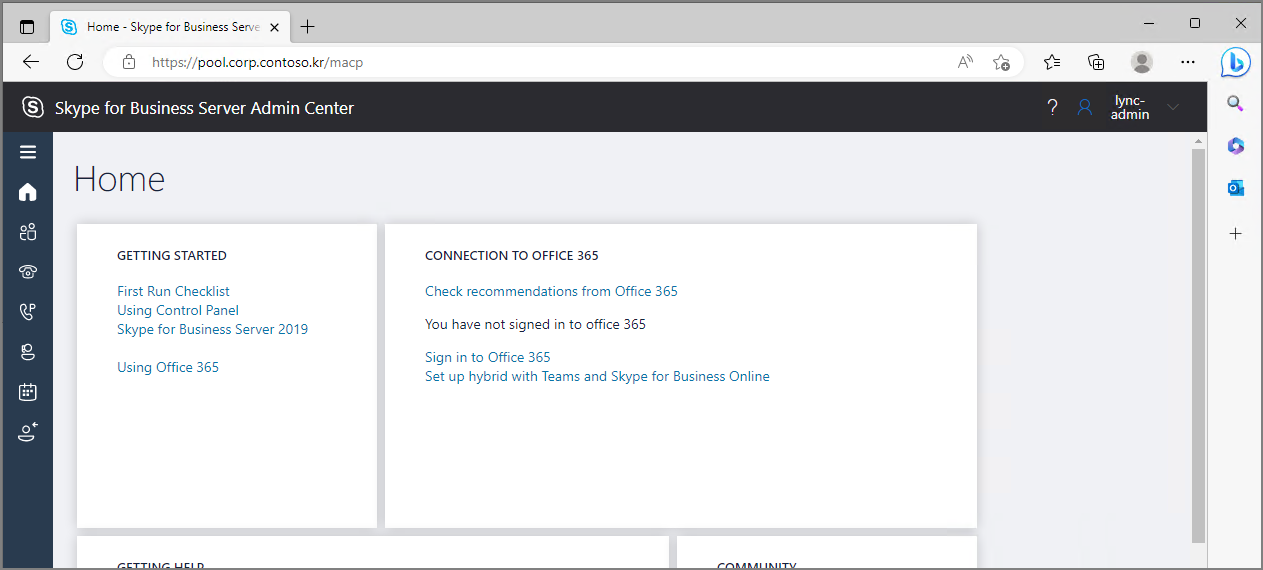
Task: Click the Skype for Business Server Admin Center title
Action: coord(204,108)
